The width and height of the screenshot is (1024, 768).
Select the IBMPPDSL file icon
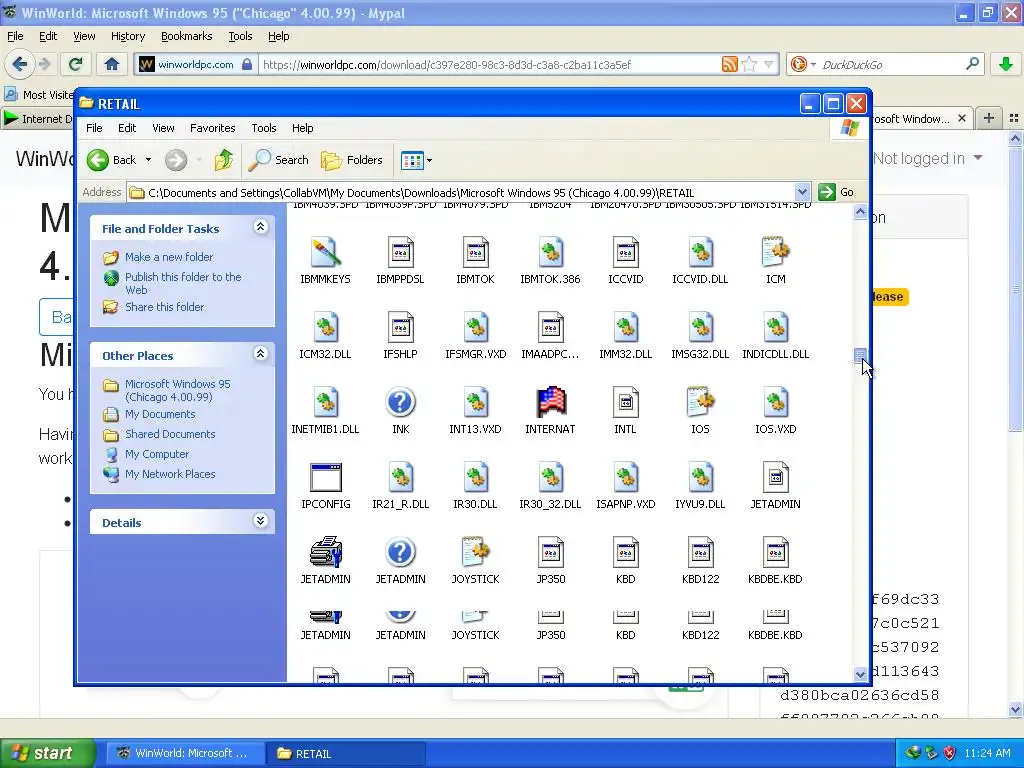(x=400, y=253)
